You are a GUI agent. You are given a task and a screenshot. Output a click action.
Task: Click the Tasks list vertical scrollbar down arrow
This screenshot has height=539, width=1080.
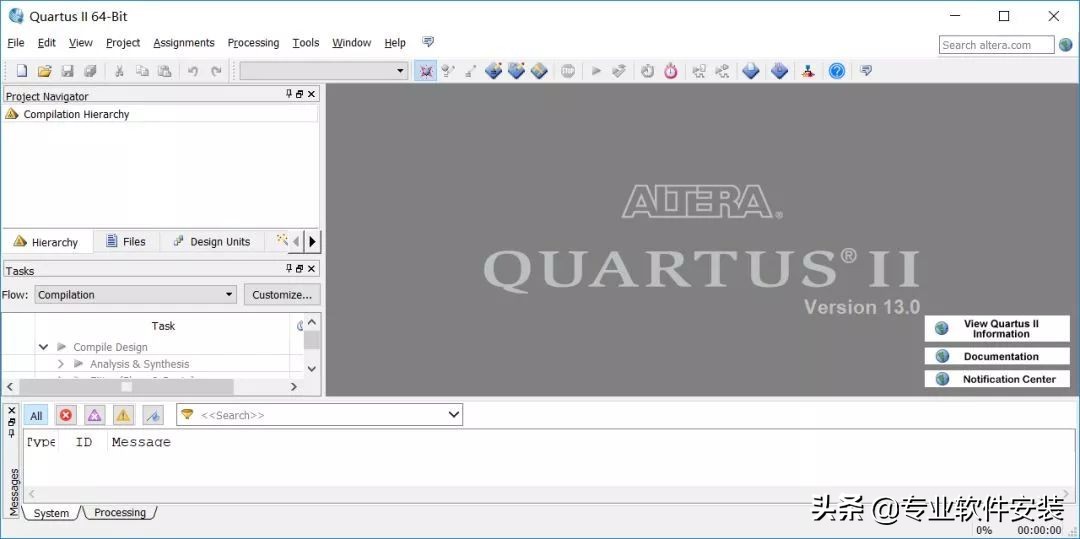point(311,369)
